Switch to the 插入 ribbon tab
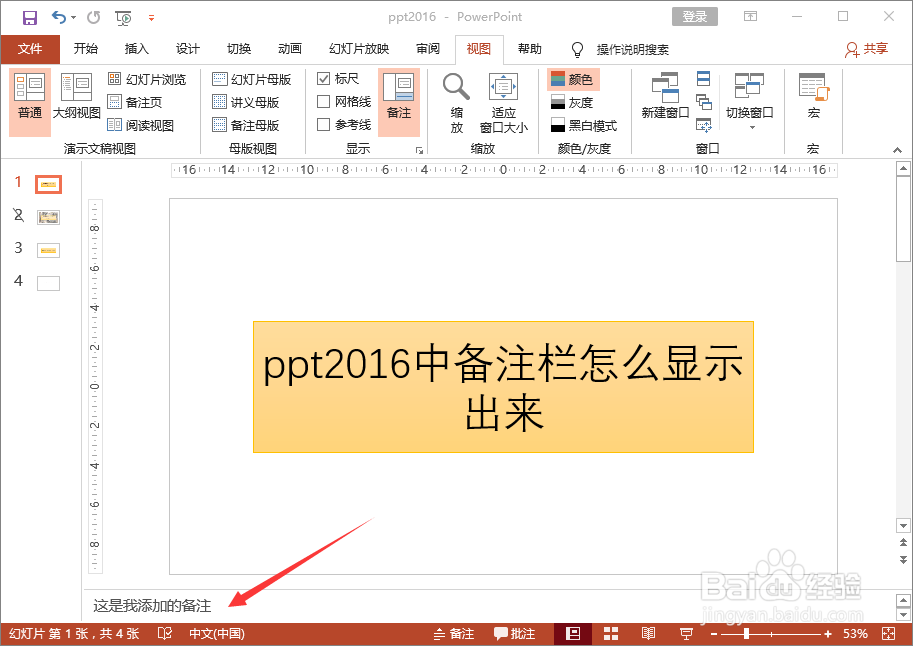 pyautogui.click(x=136, y=48)
